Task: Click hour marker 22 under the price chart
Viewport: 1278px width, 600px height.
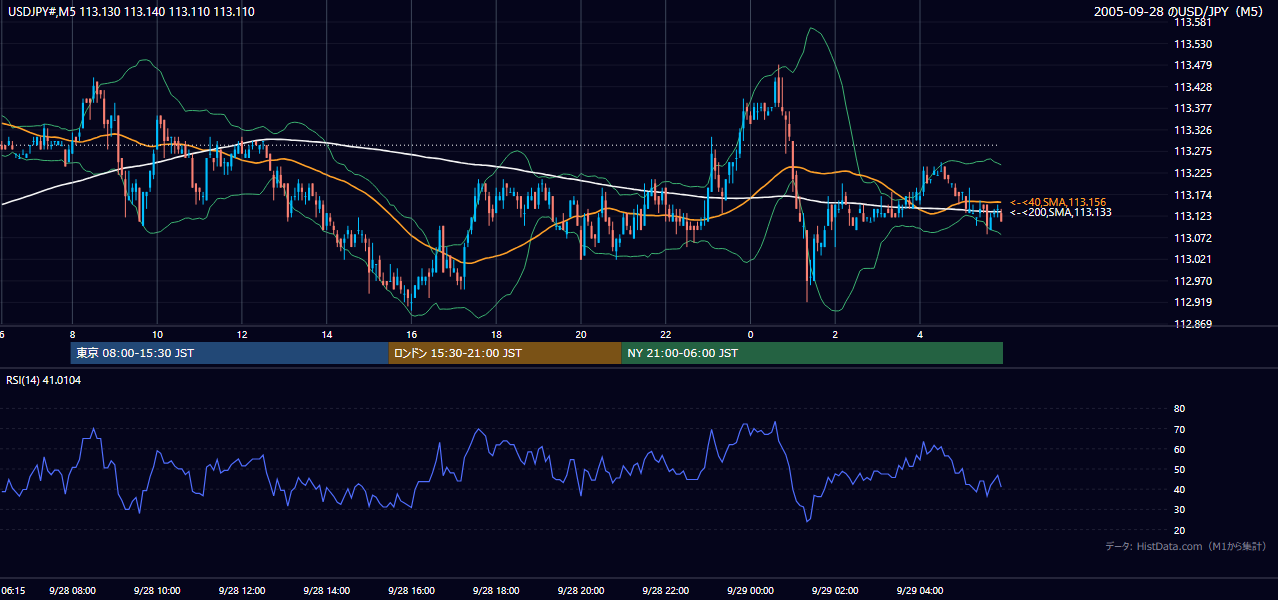Action: point(666,334)
